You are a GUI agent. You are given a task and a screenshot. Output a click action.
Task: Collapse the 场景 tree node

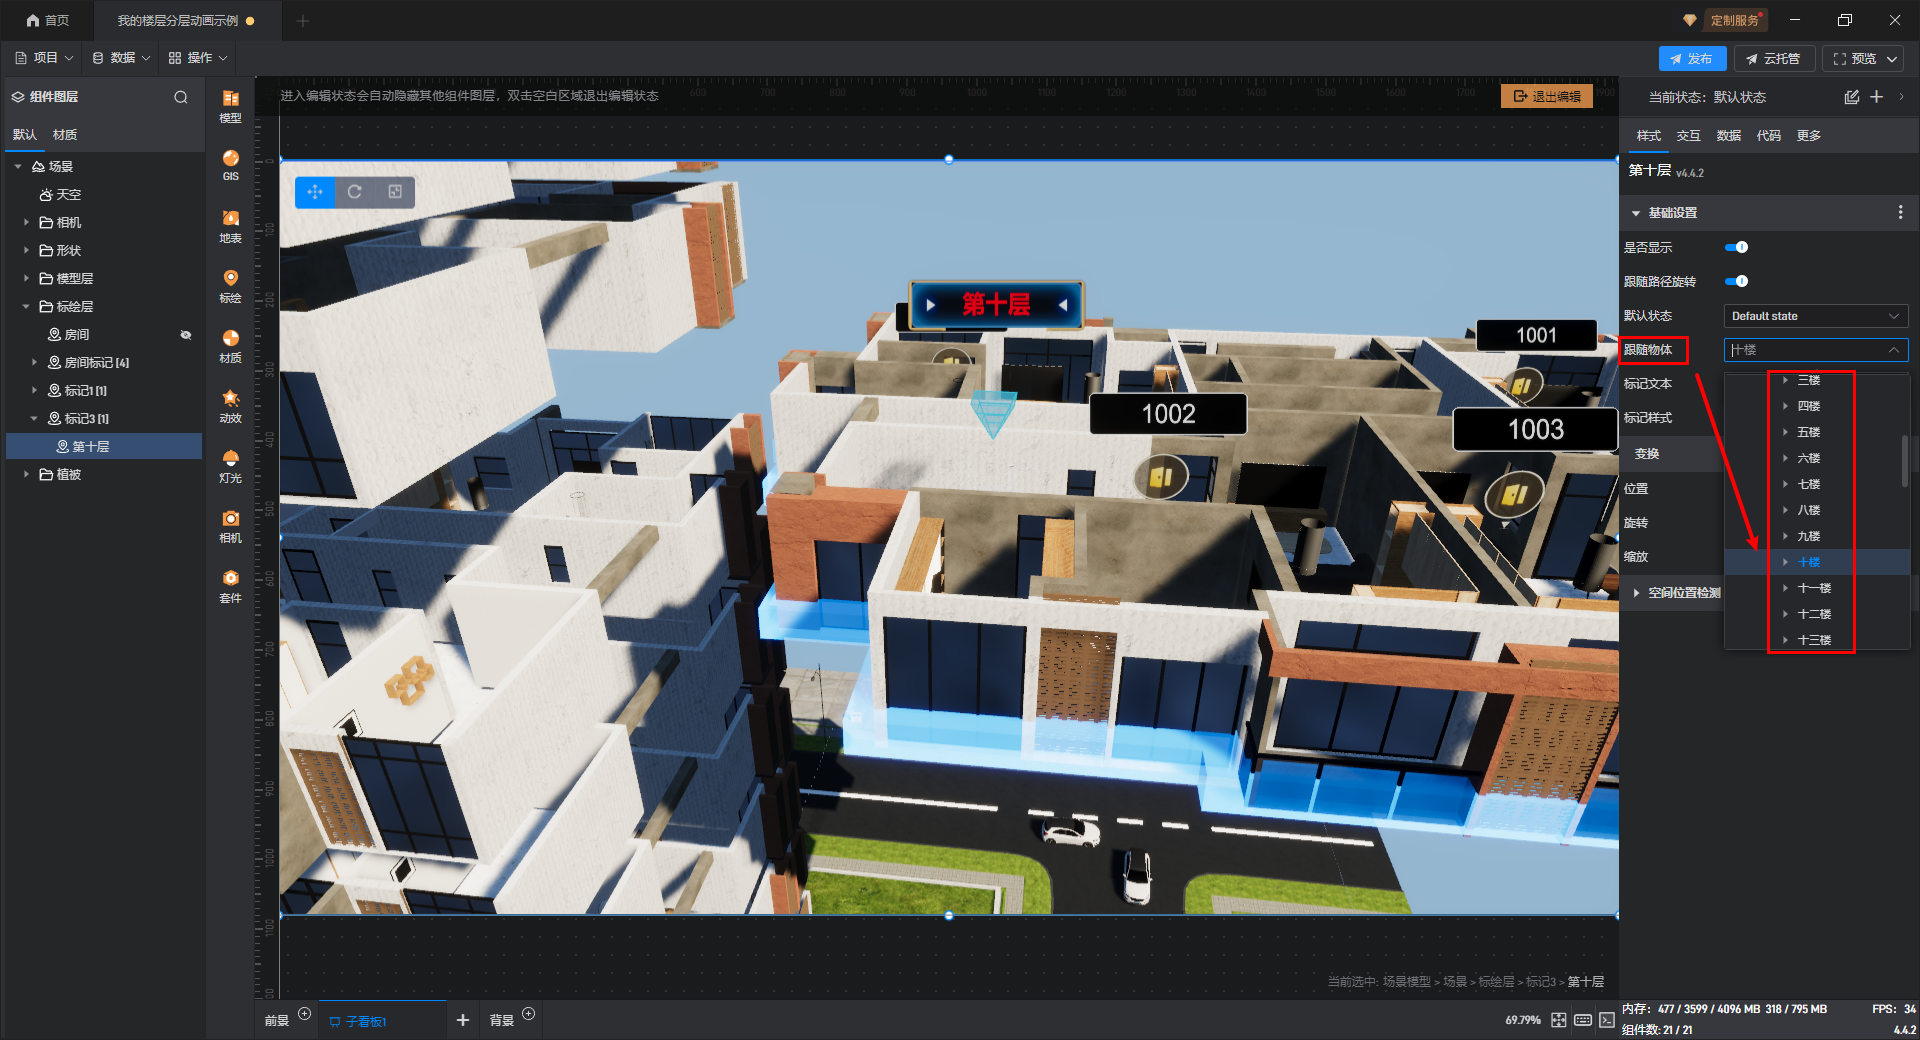tap(18, 167)
